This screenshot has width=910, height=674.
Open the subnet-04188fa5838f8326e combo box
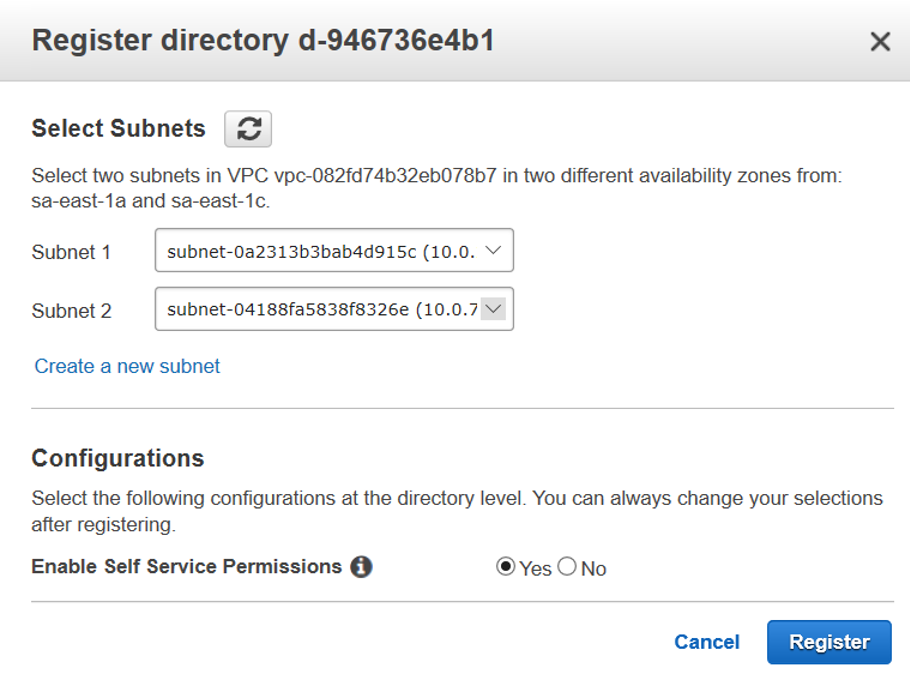[320, 310]
